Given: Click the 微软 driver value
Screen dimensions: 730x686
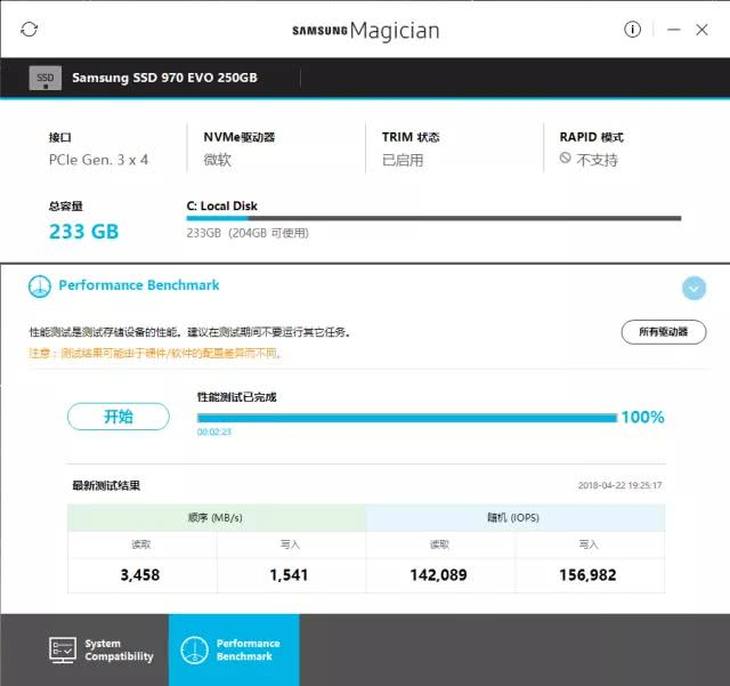Looking at the screenshot, I should pyautogui.click(x=217, y=160).
